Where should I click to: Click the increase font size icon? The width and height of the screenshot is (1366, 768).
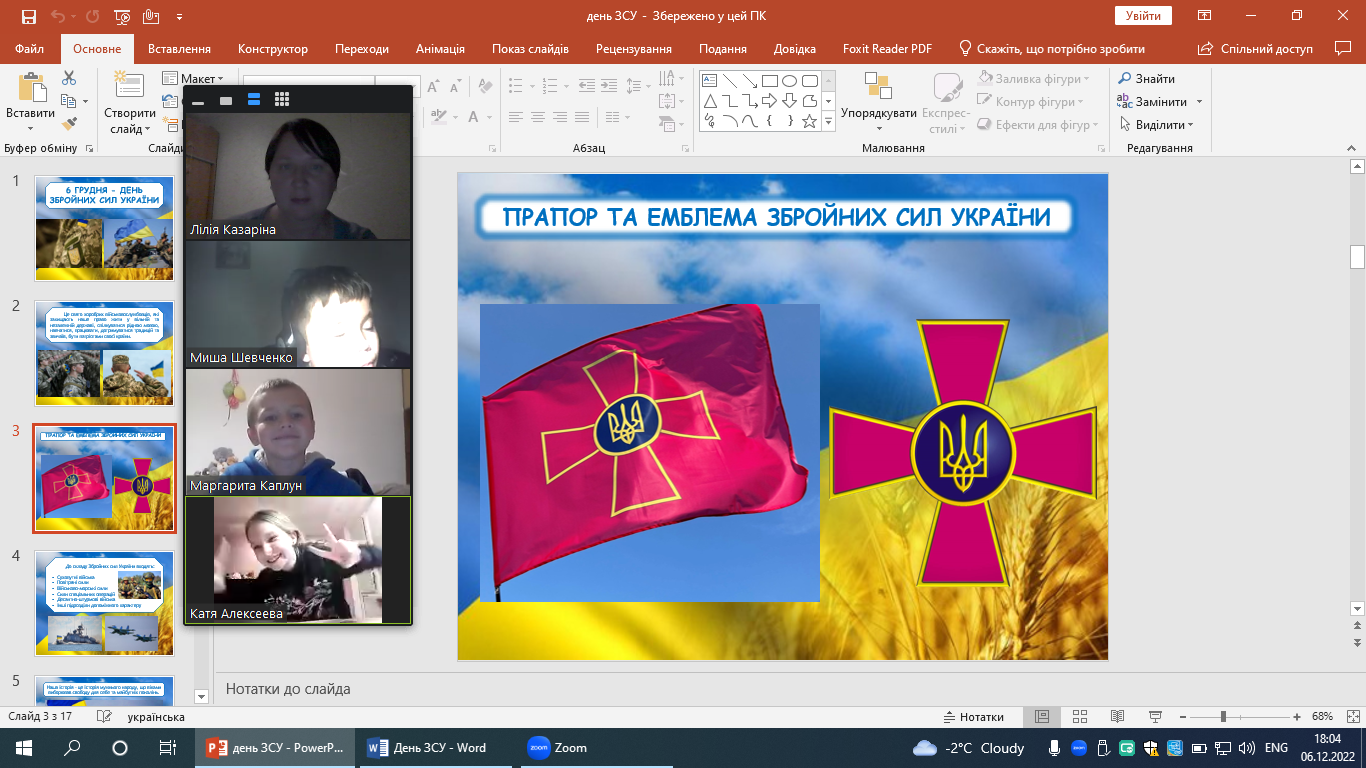(433, 87)
